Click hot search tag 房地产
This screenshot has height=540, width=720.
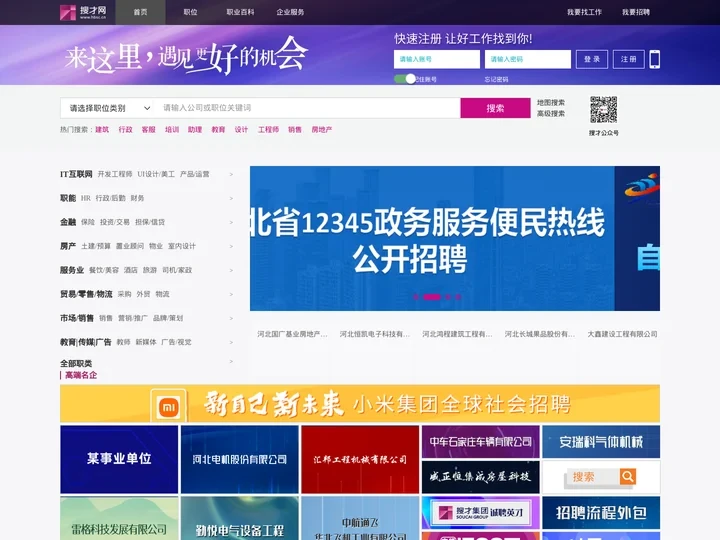tap(321, 129)
